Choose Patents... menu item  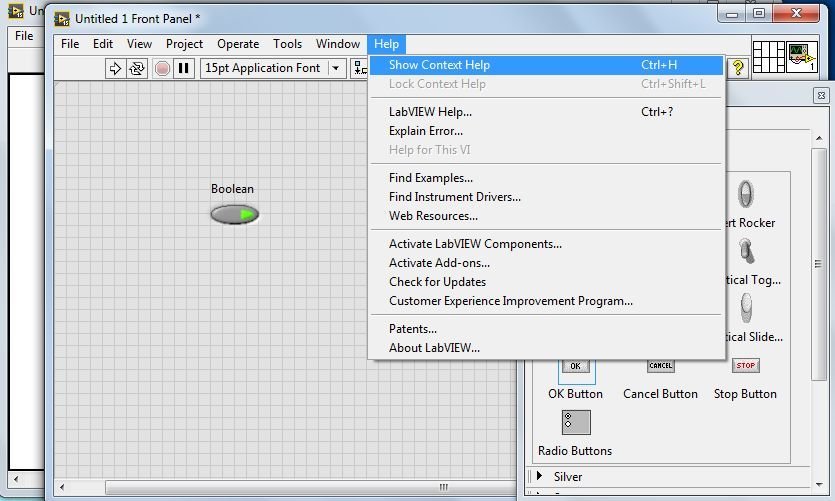pos(546,329)
